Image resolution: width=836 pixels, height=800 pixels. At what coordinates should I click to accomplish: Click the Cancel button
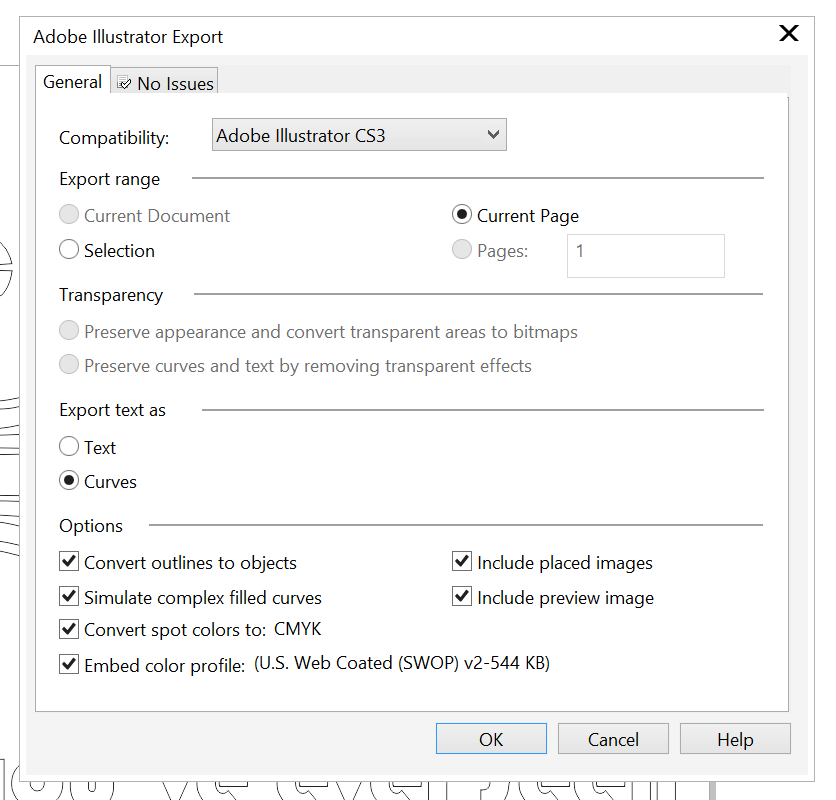point(613,739)
